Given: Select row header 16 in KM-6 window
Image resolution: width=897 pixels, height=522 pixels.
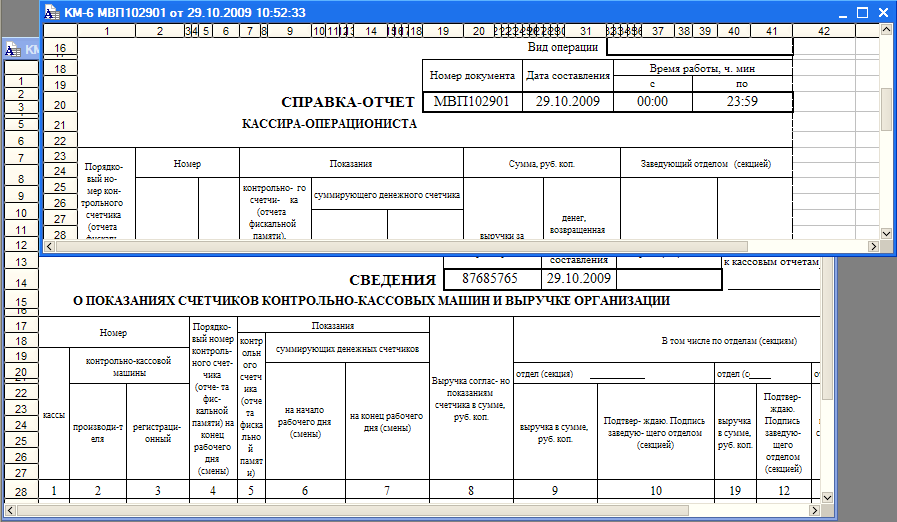Looking at the screenshot, I should pyautogui.click(x=60, y=48).
